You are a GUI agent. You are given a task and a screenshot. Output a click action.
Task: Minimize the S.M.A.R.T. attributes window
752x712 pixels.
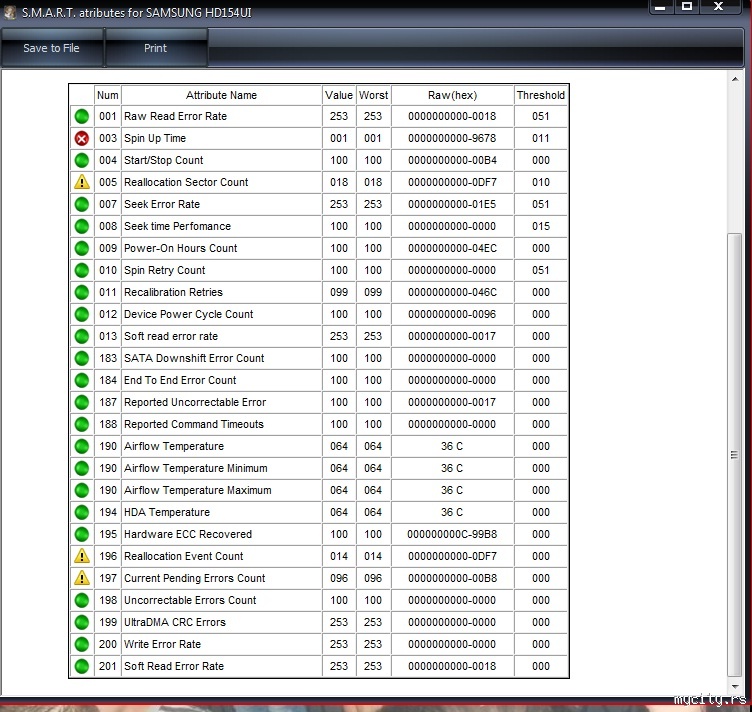tap(660, 7)
